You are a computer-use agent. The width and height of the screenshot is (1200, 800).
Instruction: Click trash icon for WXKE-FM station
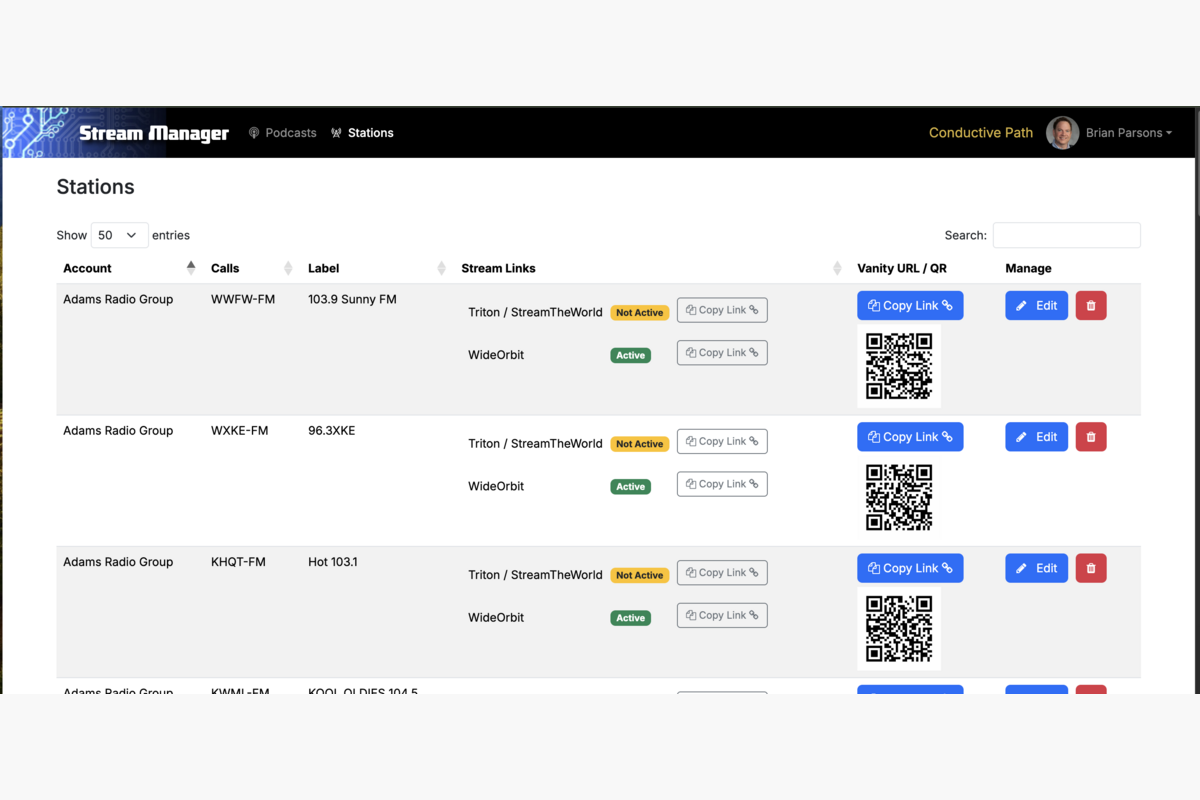click(x=1091, y=437)
